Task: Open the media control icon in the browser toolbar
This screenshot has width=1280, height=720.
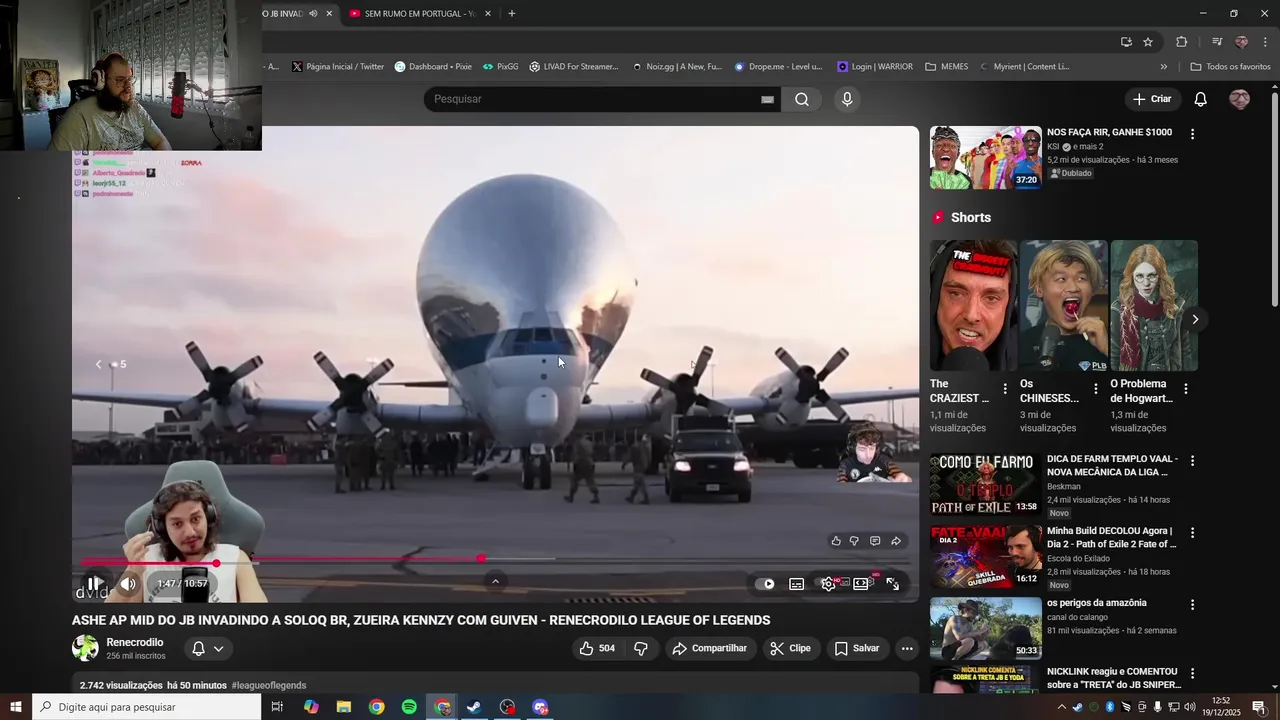Action: pos(1217,42)
